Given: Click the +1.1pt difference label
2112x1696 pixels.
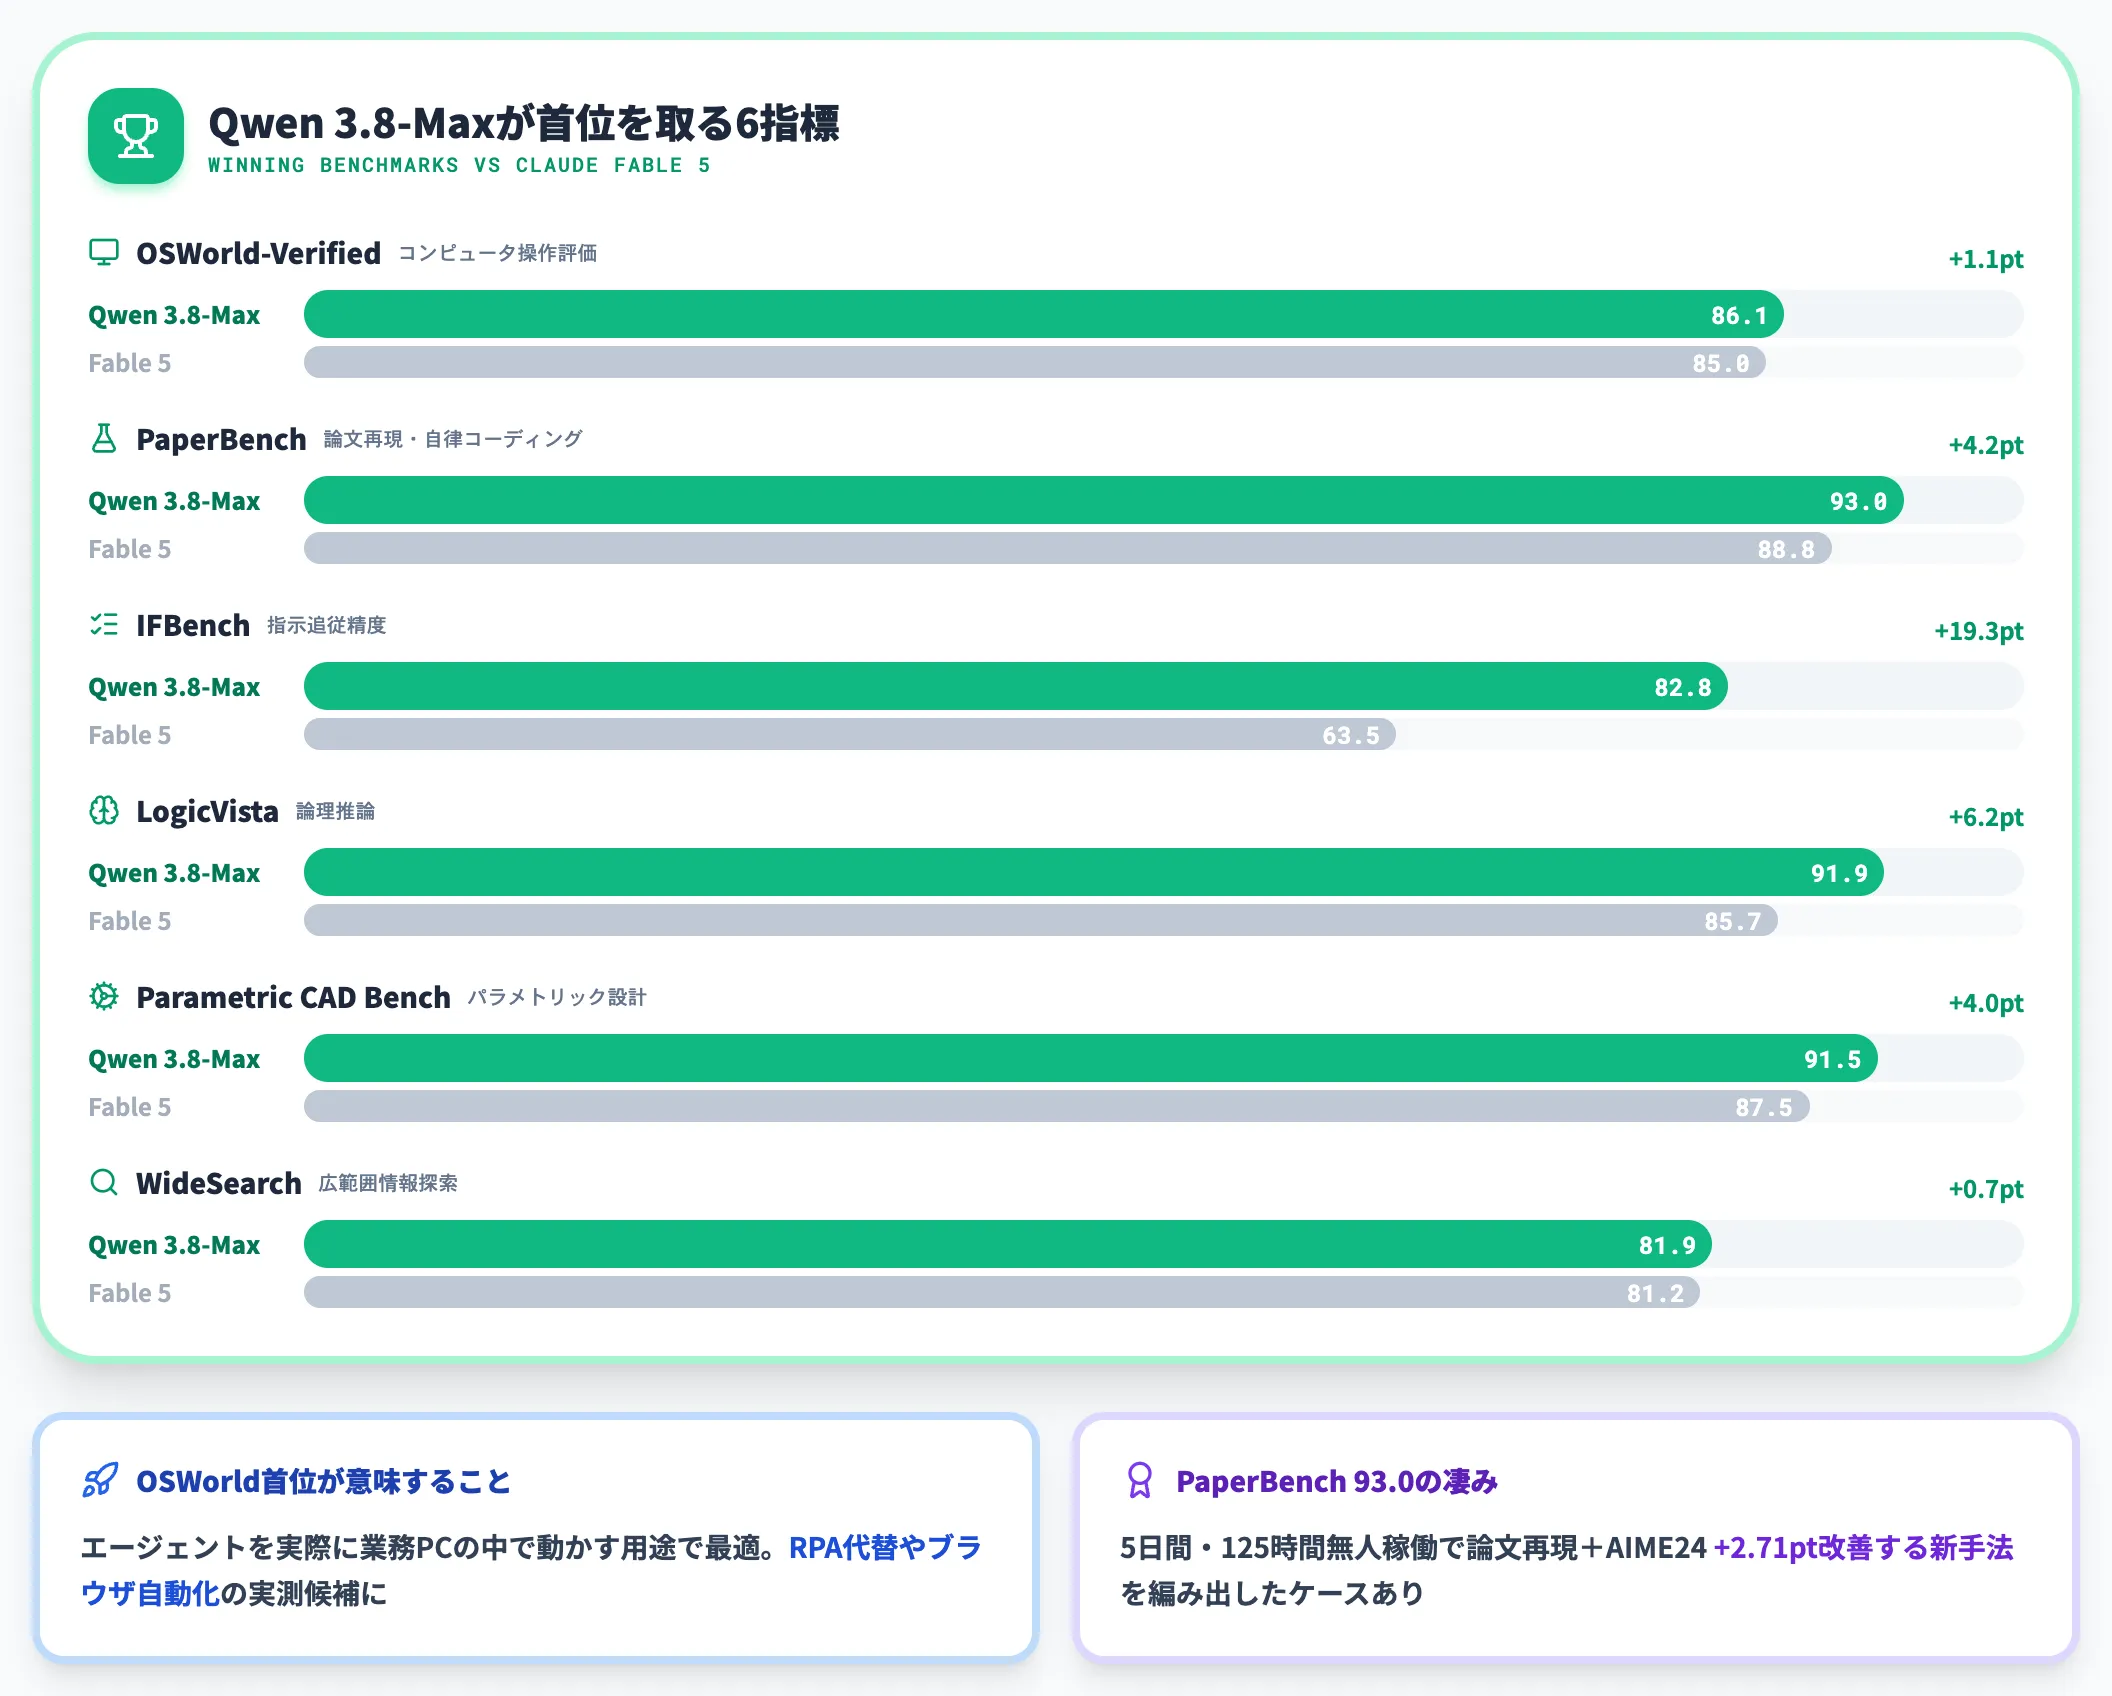Looking at the screenshot, I should tap(1985, 259).
